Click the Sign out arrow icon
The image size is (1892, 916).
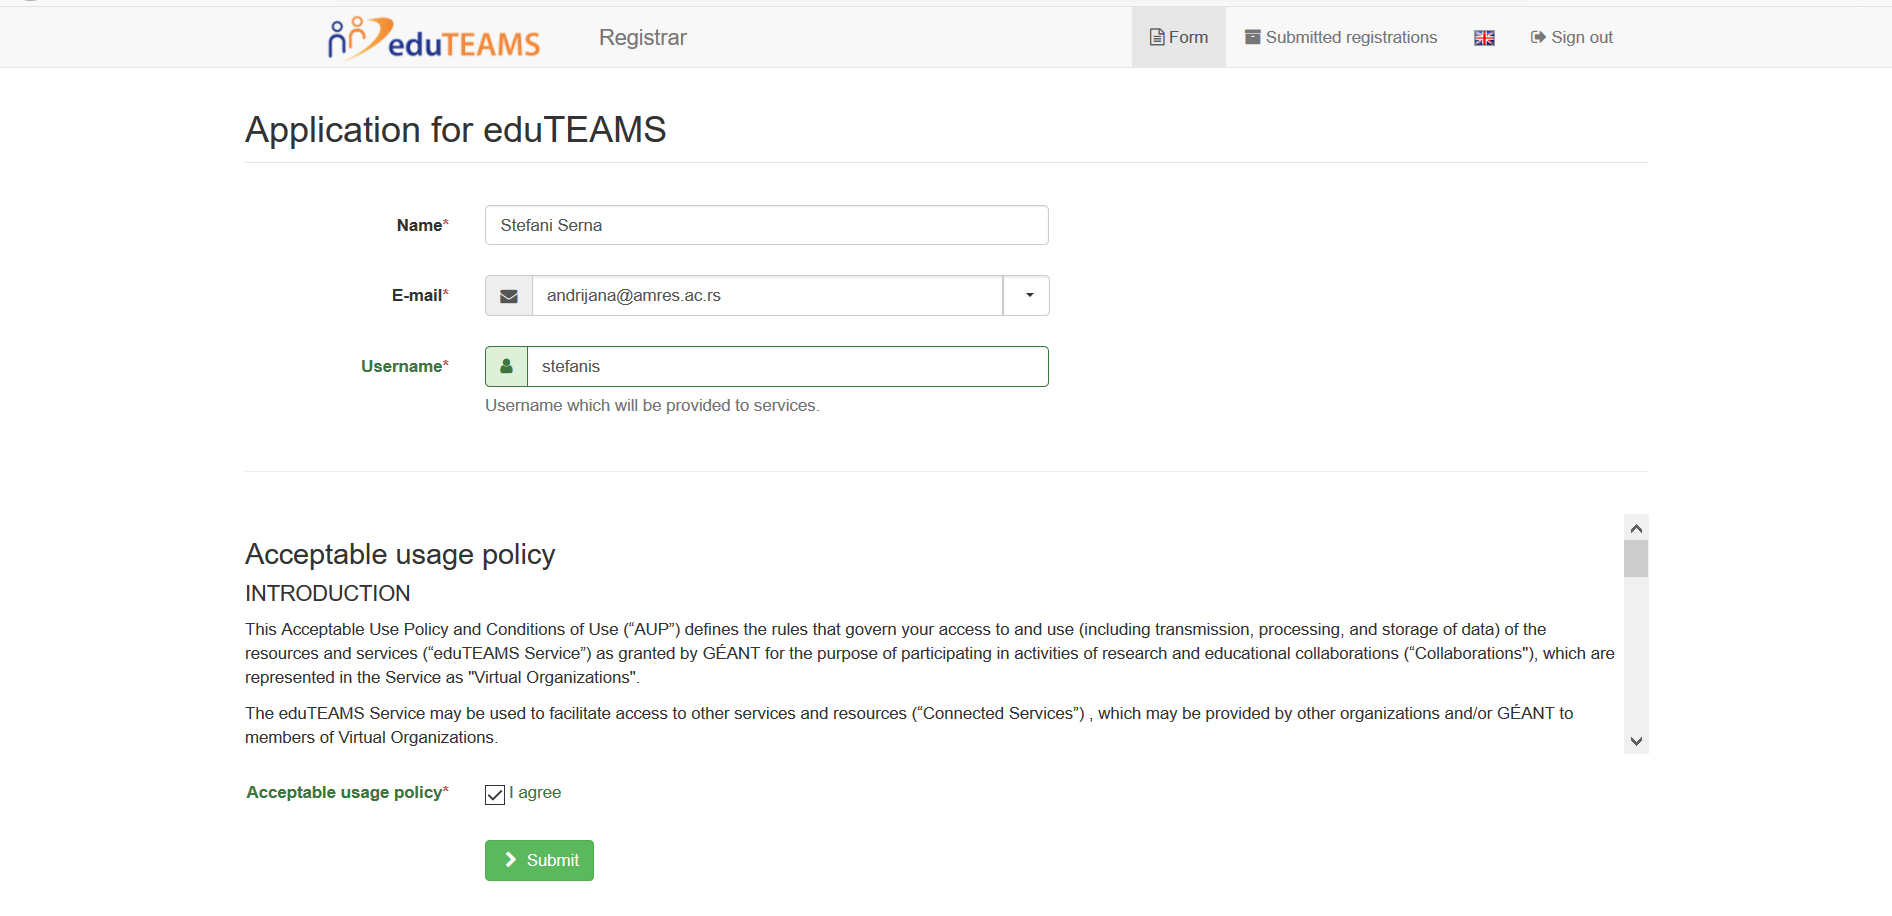[1538, 37]
